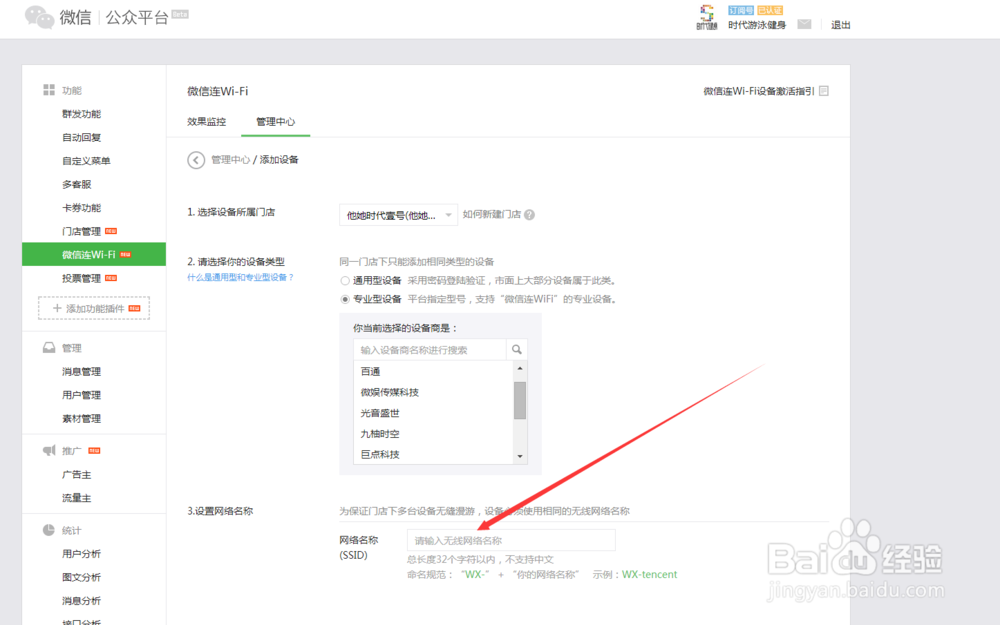Switch to the 管理中心 tab
1000x625 pixels.
point(276,122)
